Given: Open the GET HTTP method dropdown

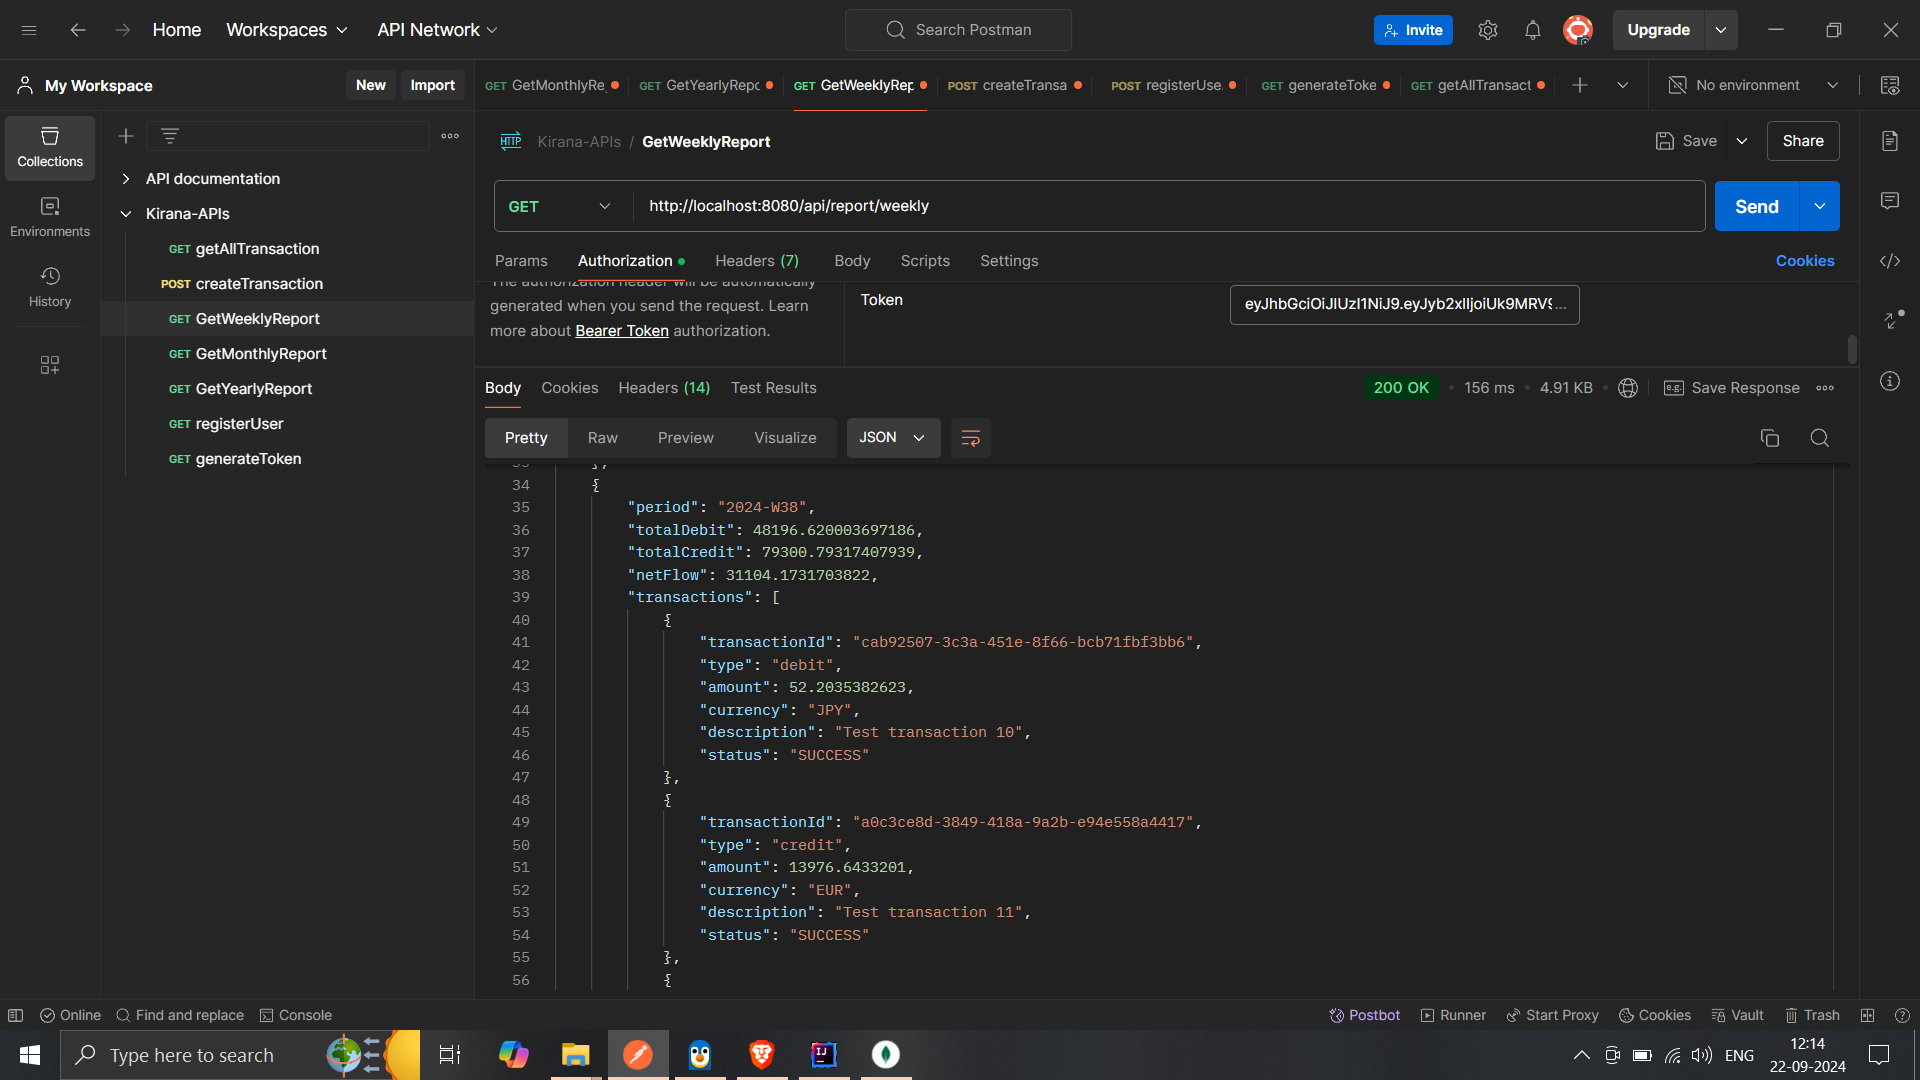Looking at the screenshot, I should pos(560,206).
